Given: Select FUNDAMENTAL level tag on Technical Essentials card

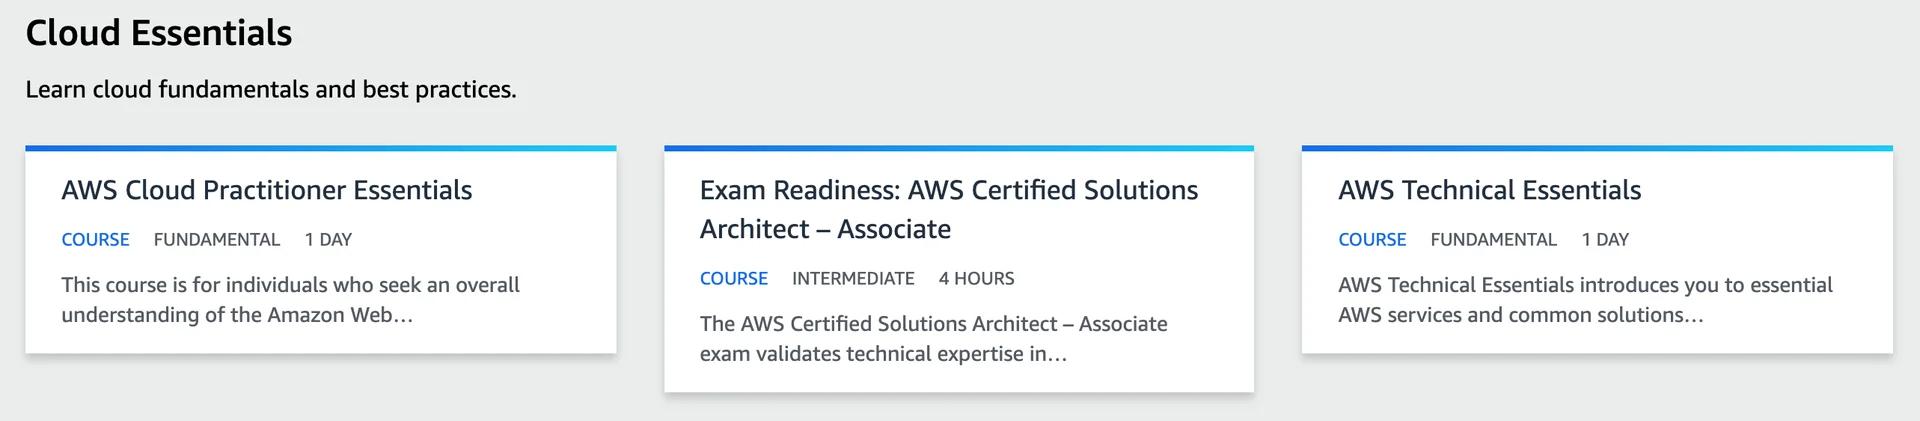Looking at the screenshot, I should pos(1493,240).
